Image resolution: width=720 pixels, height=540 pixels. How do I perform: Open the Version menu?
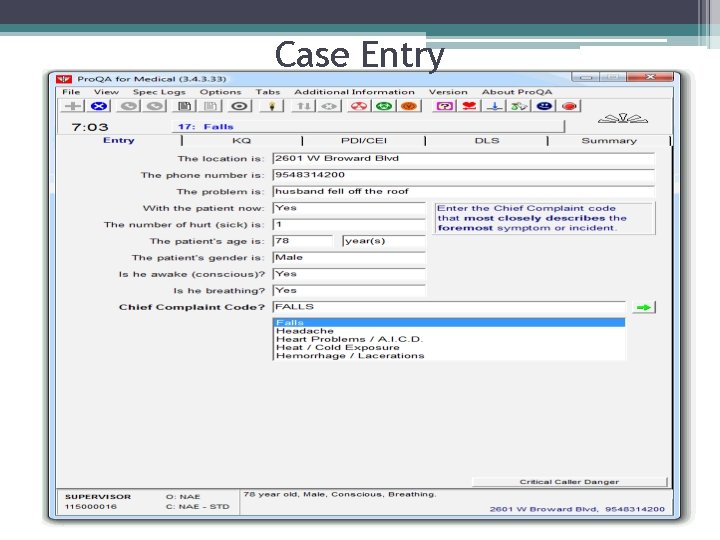pyautogui.click(x=448, y=92)
